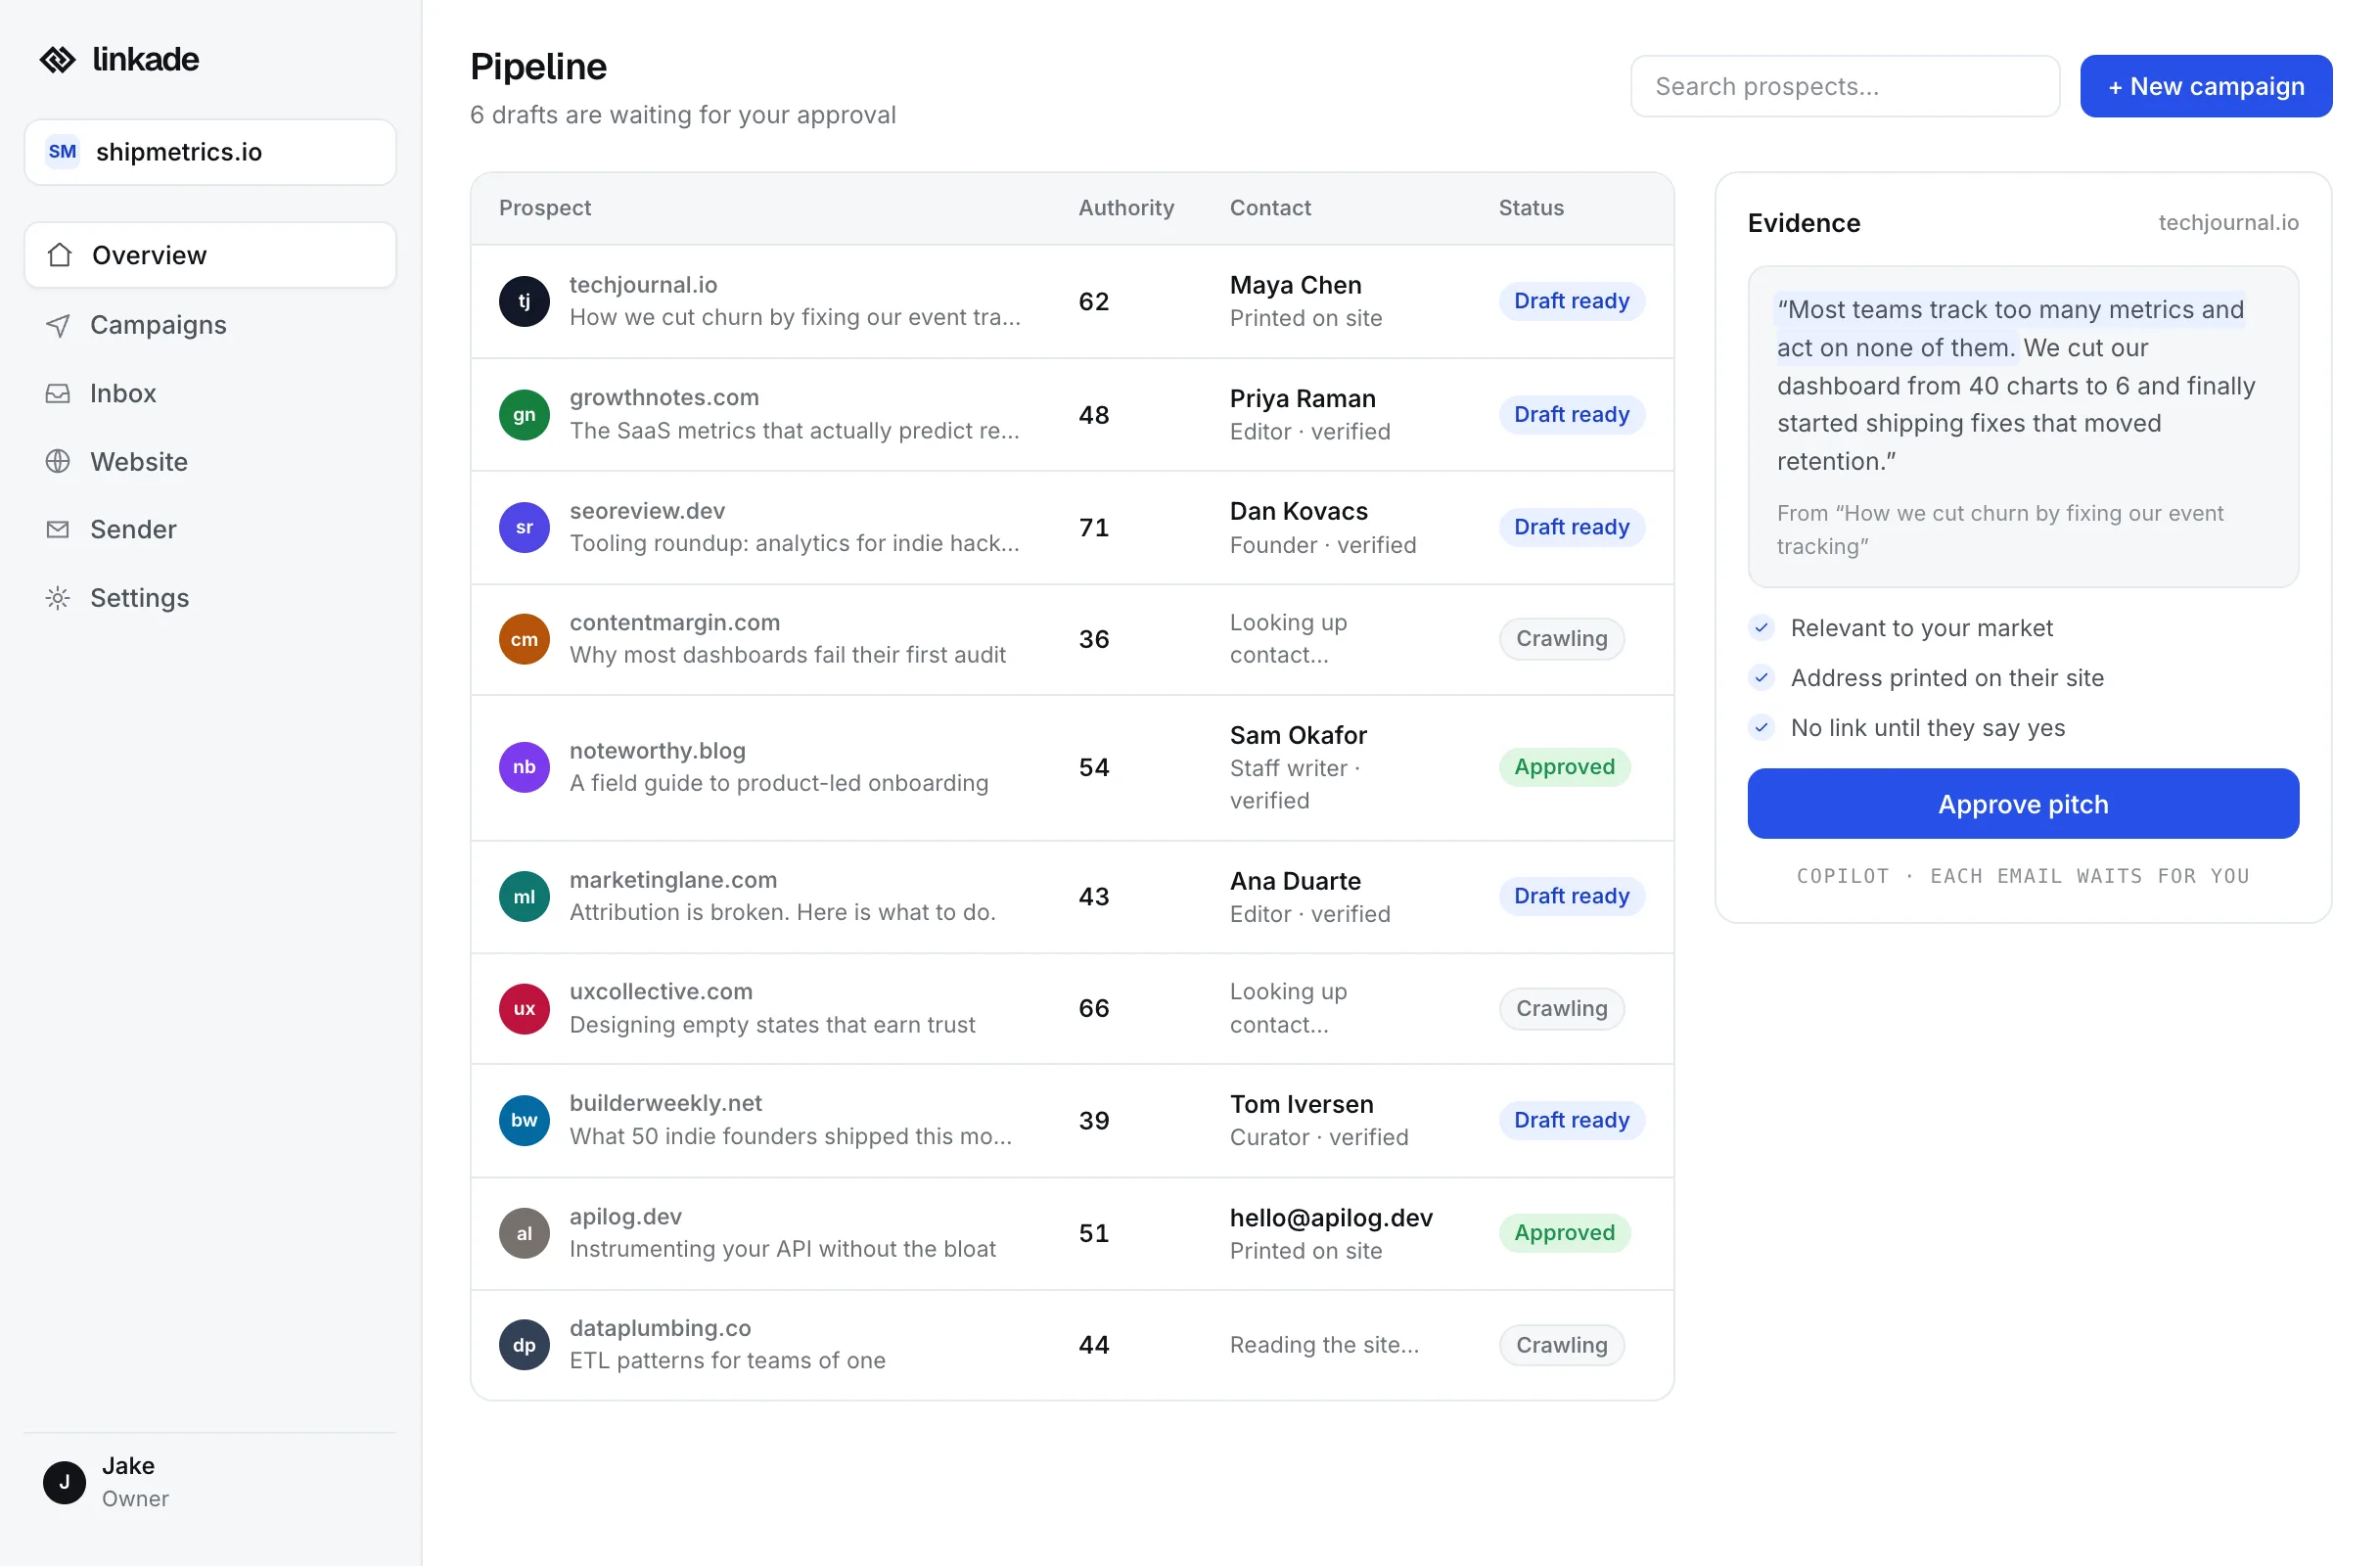Click contact name Tom Iversen

coord(1301,1104)
